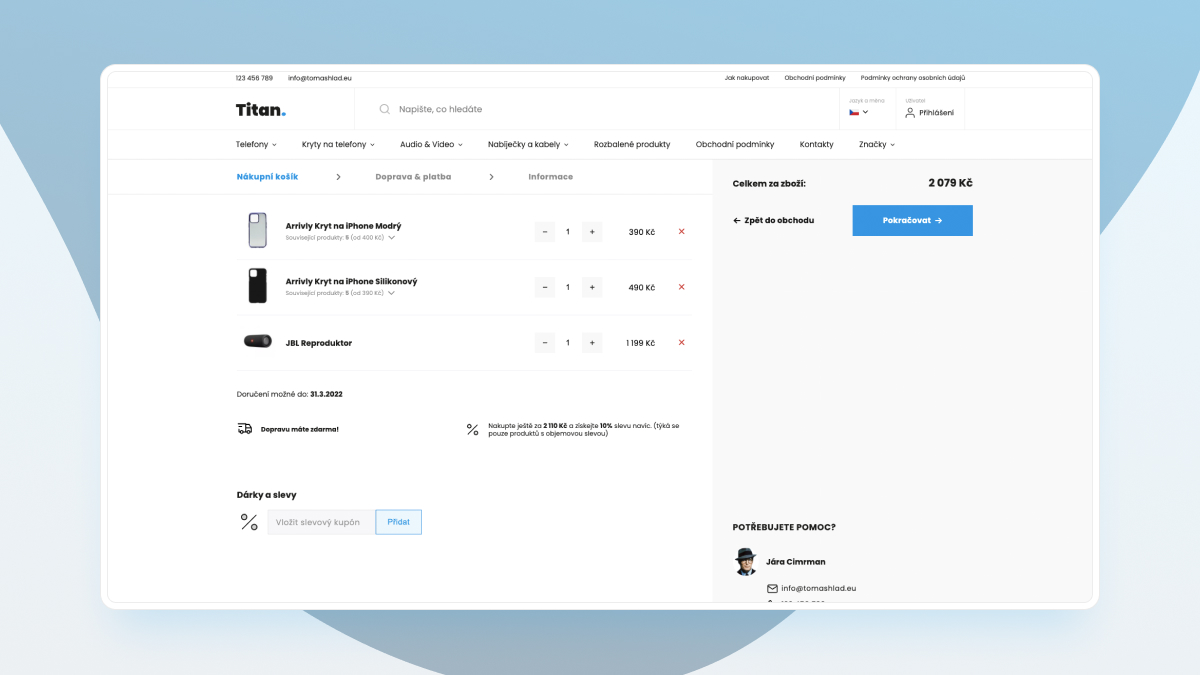Go to the Doprava & platba step
The width and height of the screenshot is (1200, 675).
pos(413,177)
